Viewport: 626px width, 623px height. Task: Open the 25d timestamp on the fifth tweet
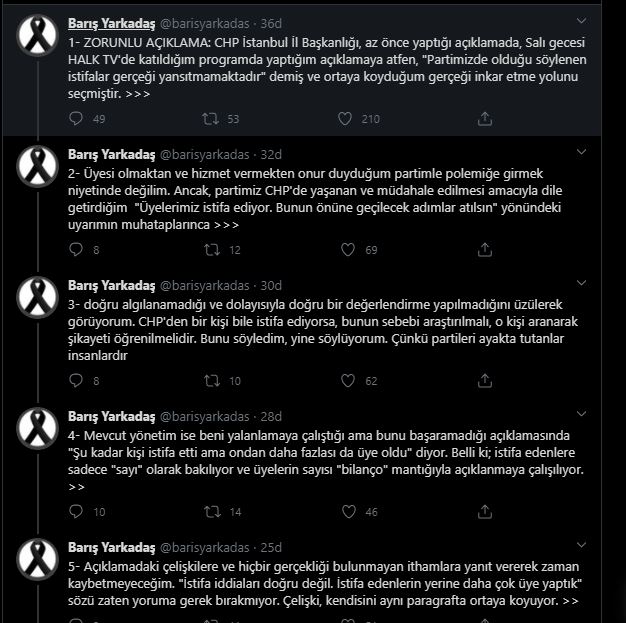click(270, 547)
